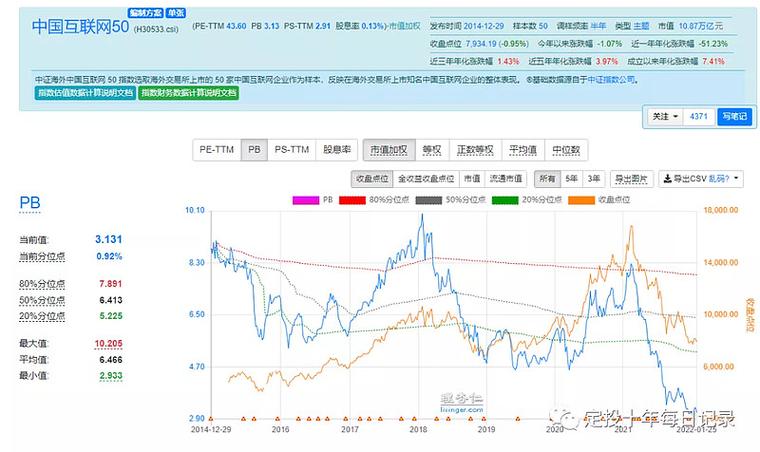This screenshot has width=760, height=452.
Task: Click the 写笔记 button
Action: [x=734, y=116]
